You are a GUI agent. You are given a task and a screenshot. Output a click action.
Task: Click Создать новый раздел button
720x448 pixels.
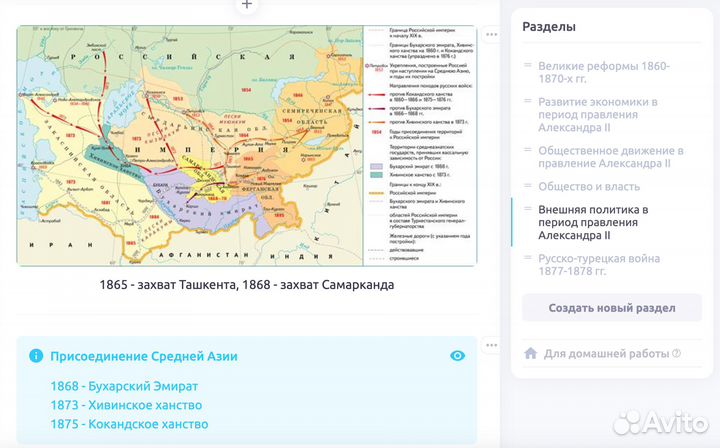coord(612,308)
